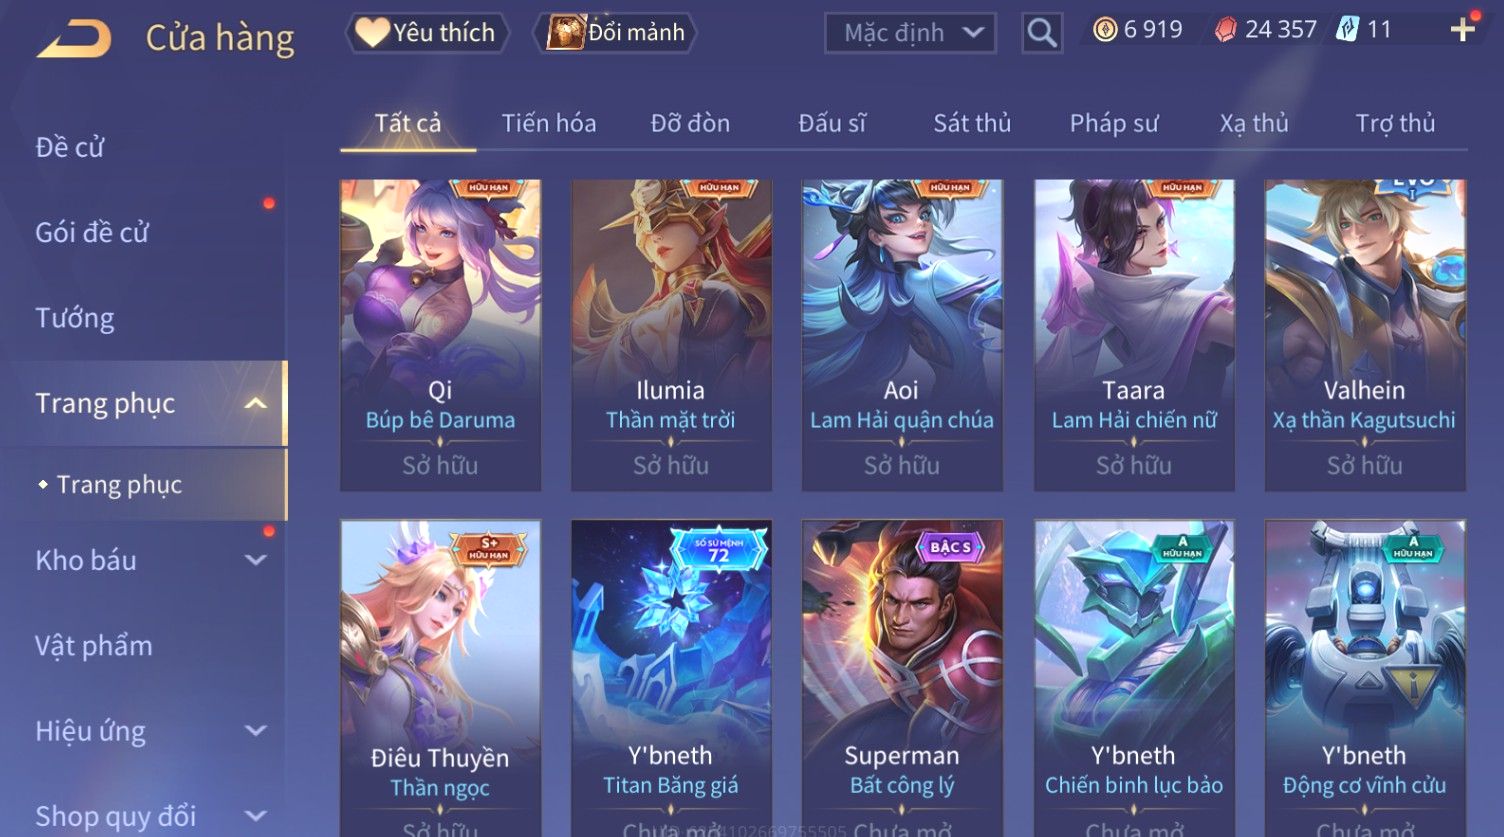Open the search magnifier icon

click(1042, 33)
